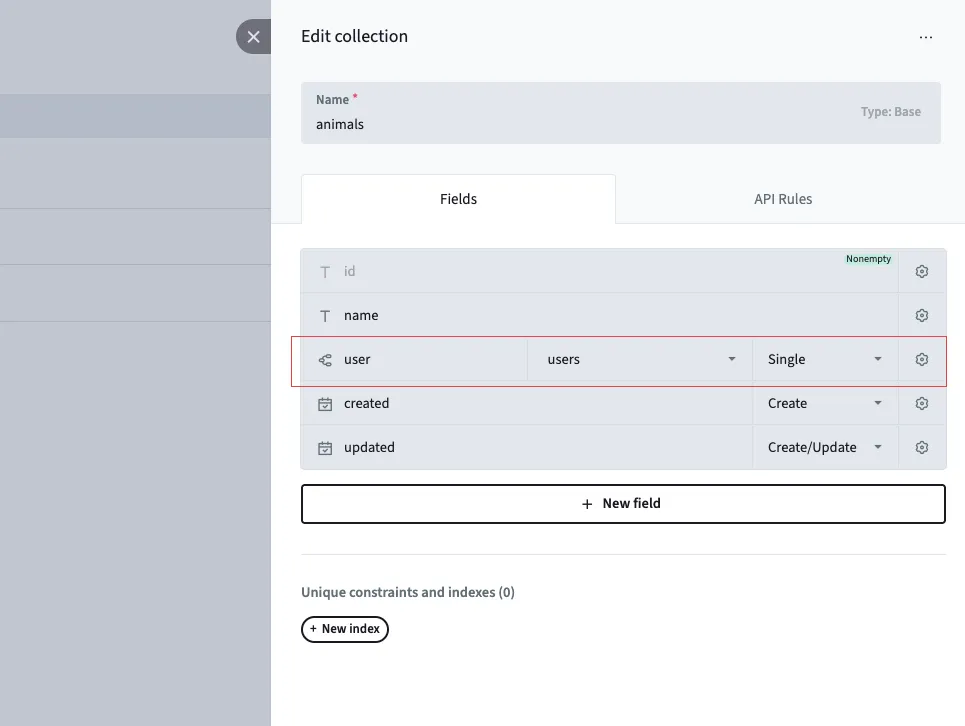
Task: Click the calendar icon next to updated
Action: point(324,447)
